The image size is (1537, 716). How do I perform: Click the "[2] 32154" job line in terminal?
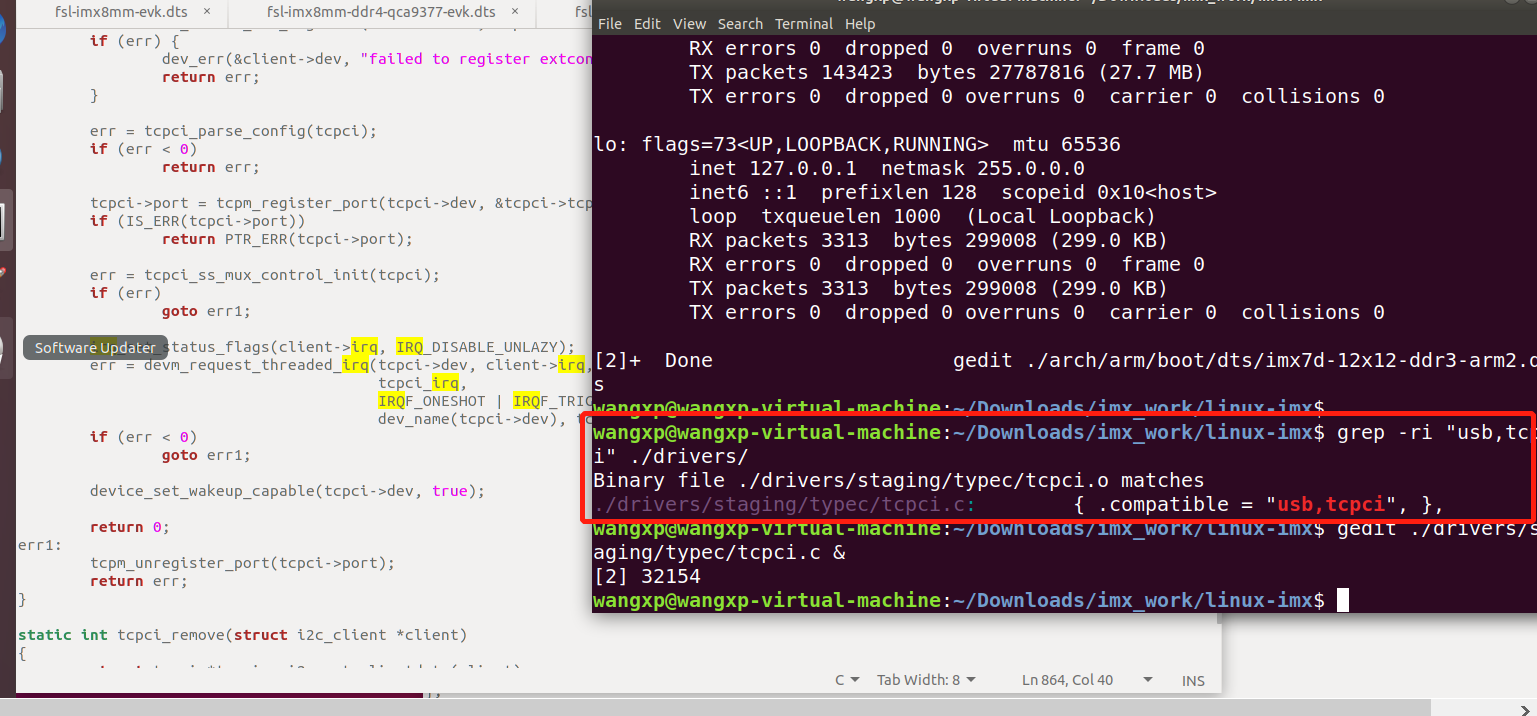click(x=647, y=576)
